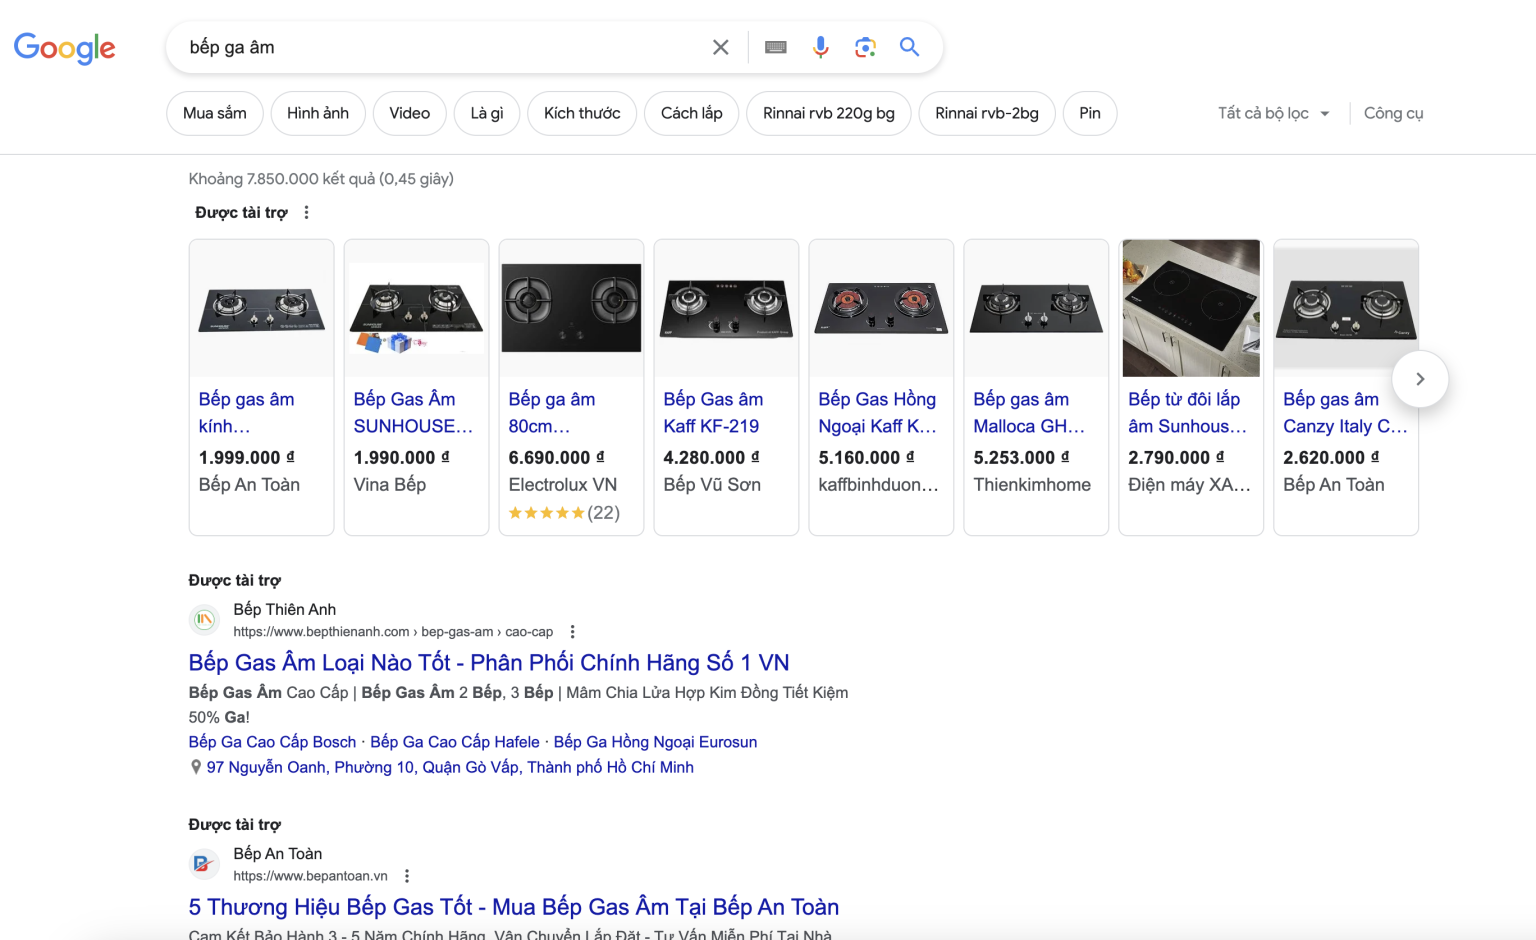1536x940 pixels.
Task: Select the Video filter tab
Action: (x=409, y=113)
